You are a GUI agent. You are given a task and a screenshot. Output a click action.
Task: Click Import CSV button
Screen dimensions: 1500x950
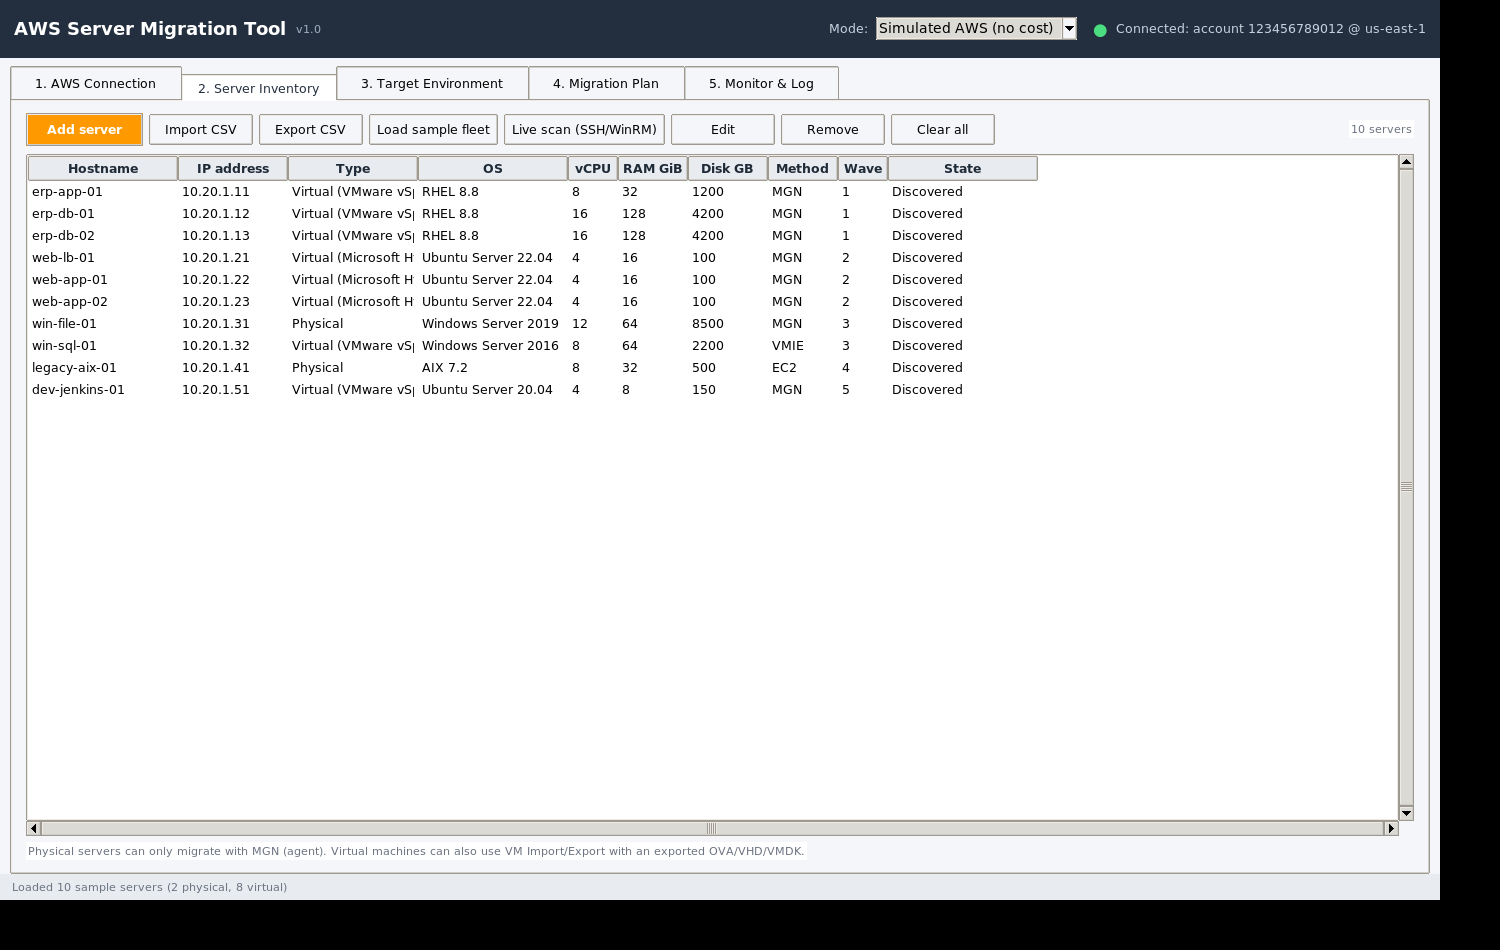[x=201, y=129]
